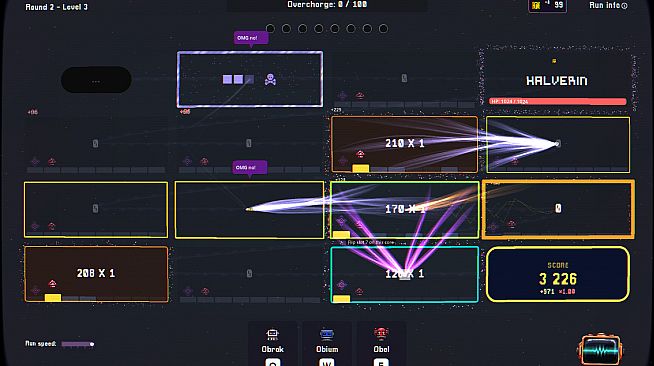Click the yellow currency icon beside 99
The image size is (654, 366).
click(536, 5)
